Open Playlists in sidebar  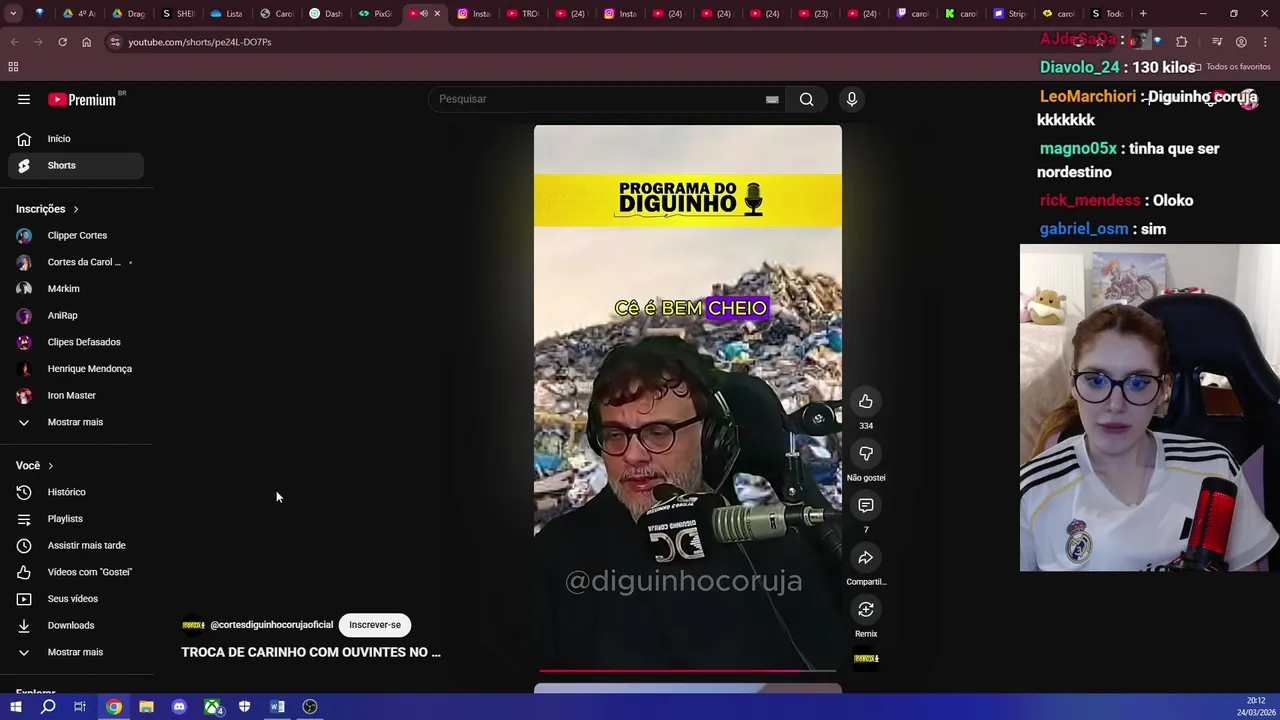76,519
